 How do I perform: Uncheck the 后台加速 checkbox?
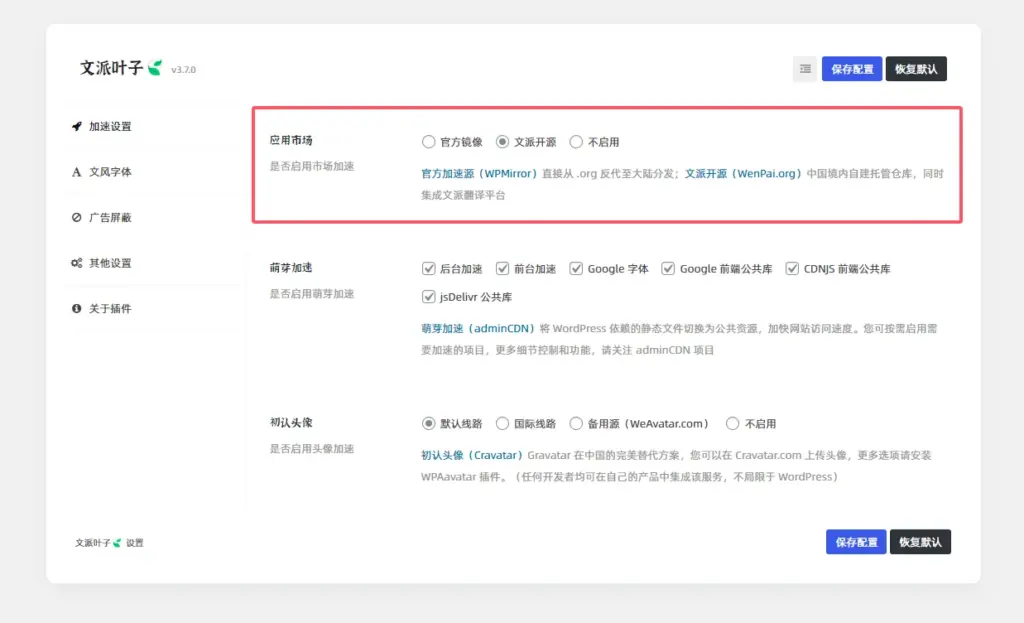click(429, 269)
